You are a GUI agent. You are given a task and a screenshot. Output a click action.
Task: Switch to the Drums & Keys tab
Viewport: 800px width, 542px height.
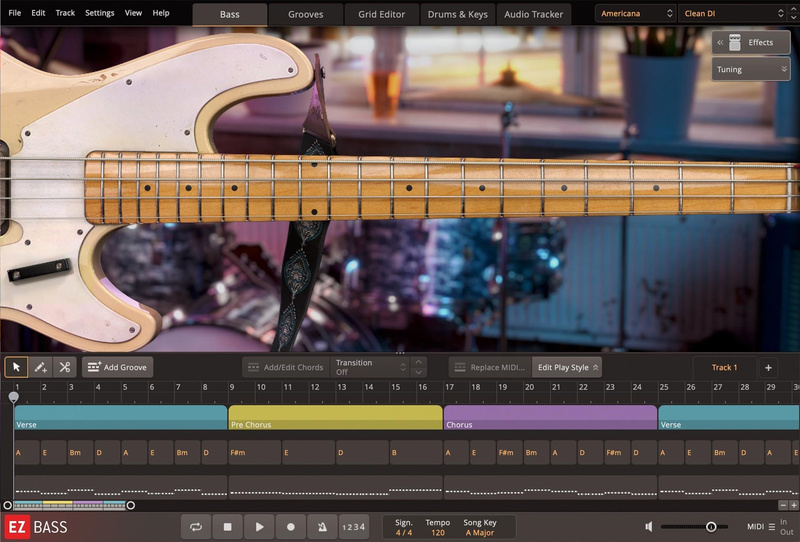click(458, 14)
